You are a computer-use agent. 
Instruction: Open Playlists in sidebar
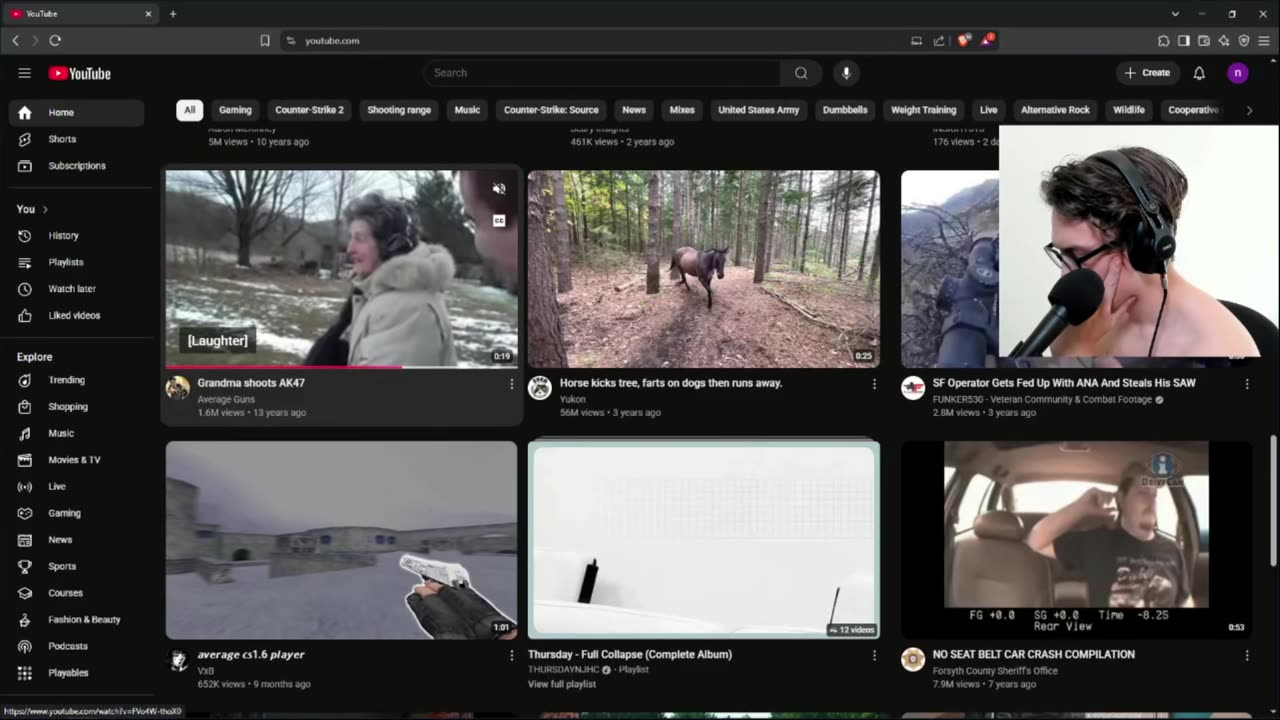pyautogui.click(x=76, y=262)
